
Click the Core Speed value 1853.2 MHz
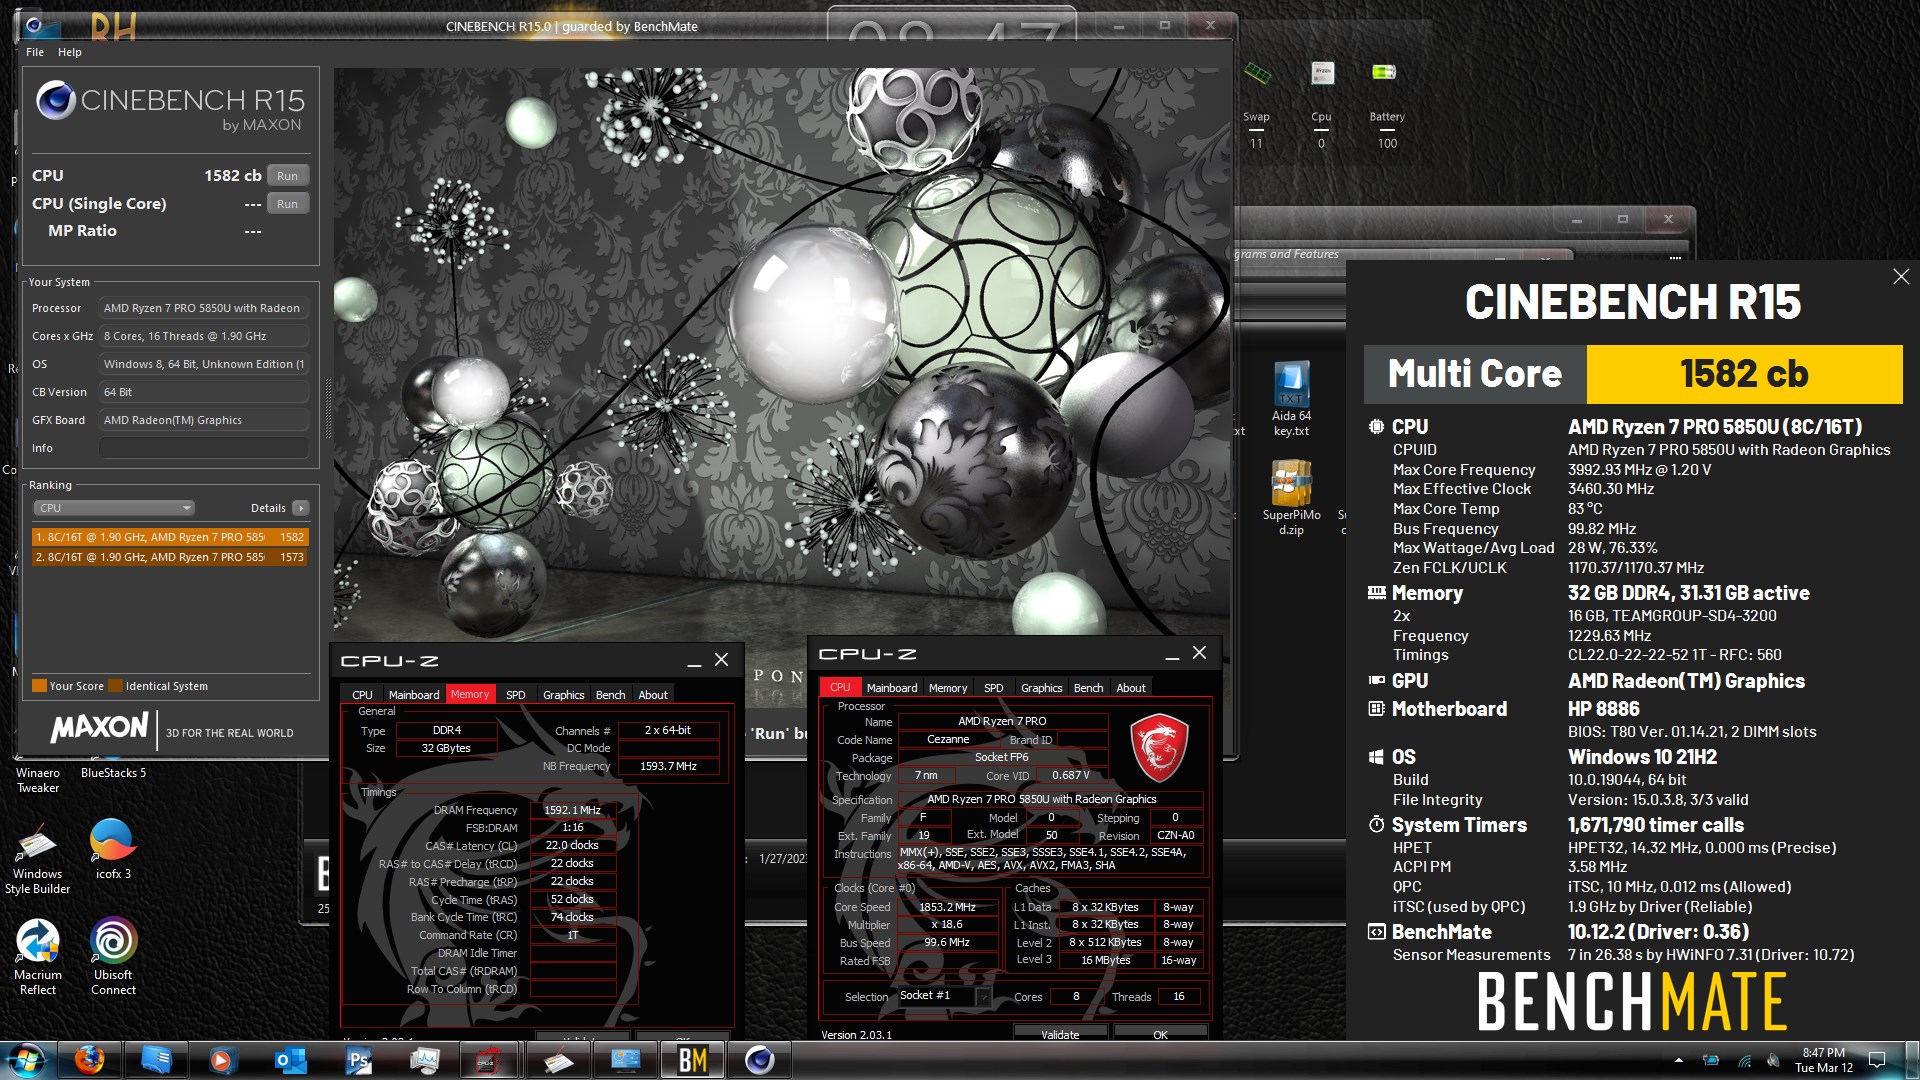point(948,907)
